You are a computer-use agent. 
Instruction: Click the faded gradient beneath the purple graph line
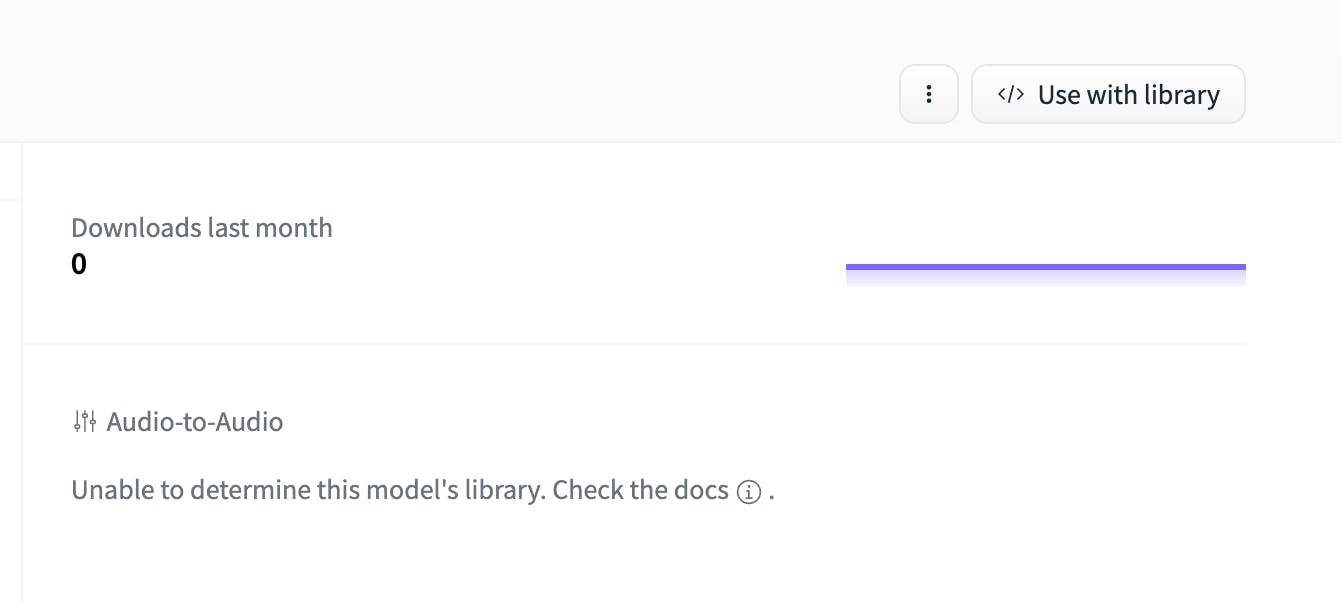1045,279
